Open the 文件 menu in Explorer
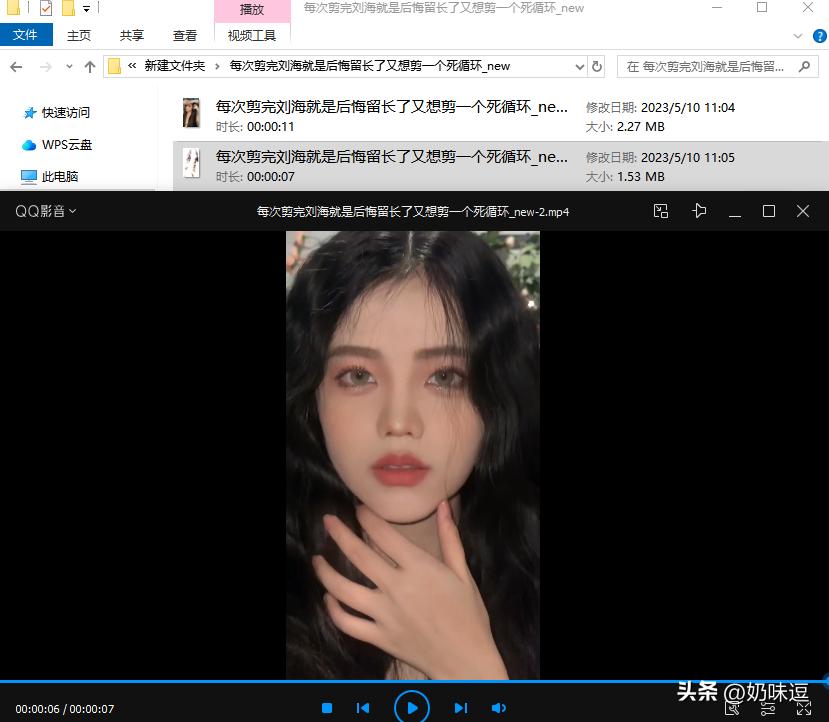This screenshot has height=722, width=829. (26, 34)
